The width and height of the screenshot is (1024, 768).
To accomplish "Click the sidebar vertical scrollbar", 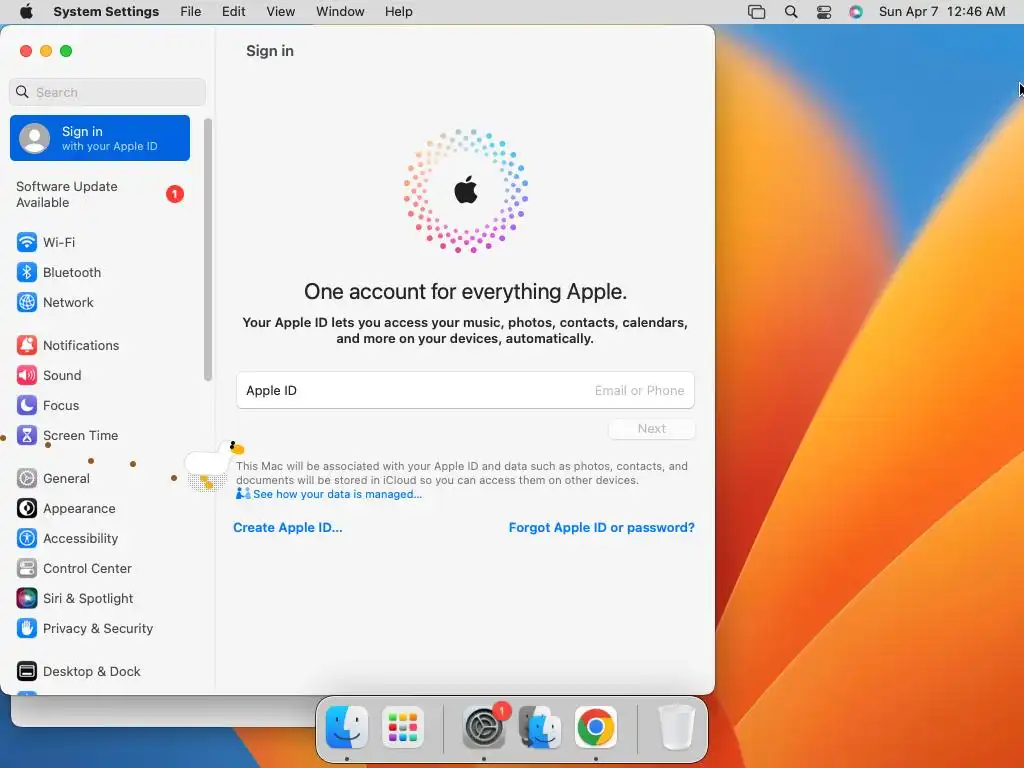I will [208, 249].
